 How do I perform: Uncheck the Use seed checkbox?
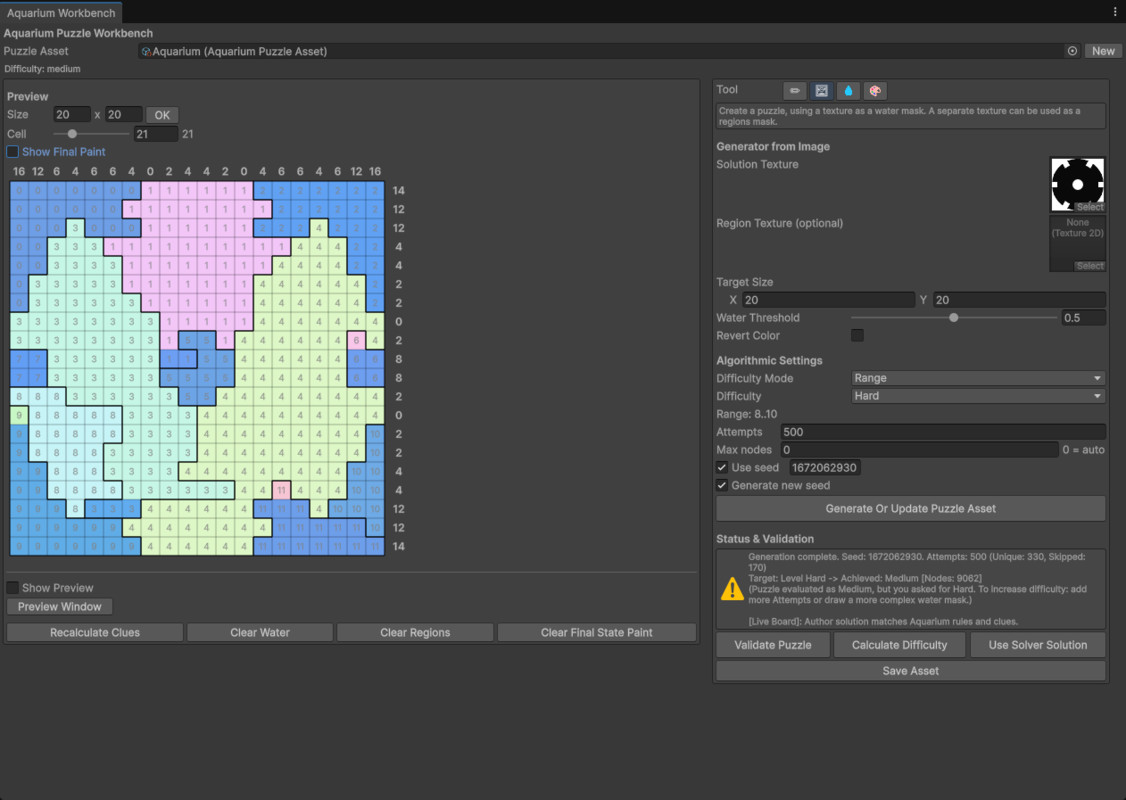coord(722,468)
